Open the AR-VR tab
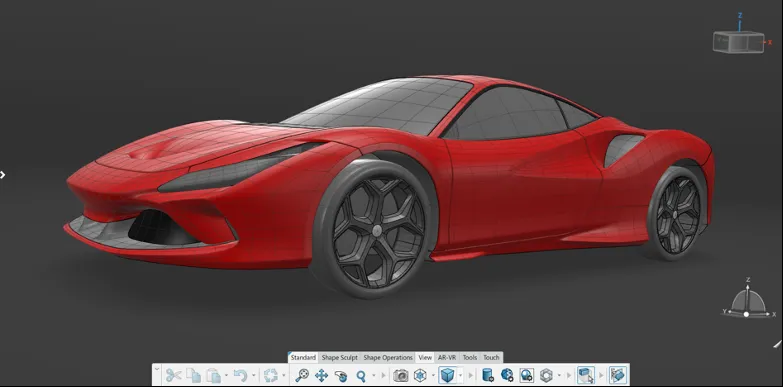783x387 pixels. 447,358
